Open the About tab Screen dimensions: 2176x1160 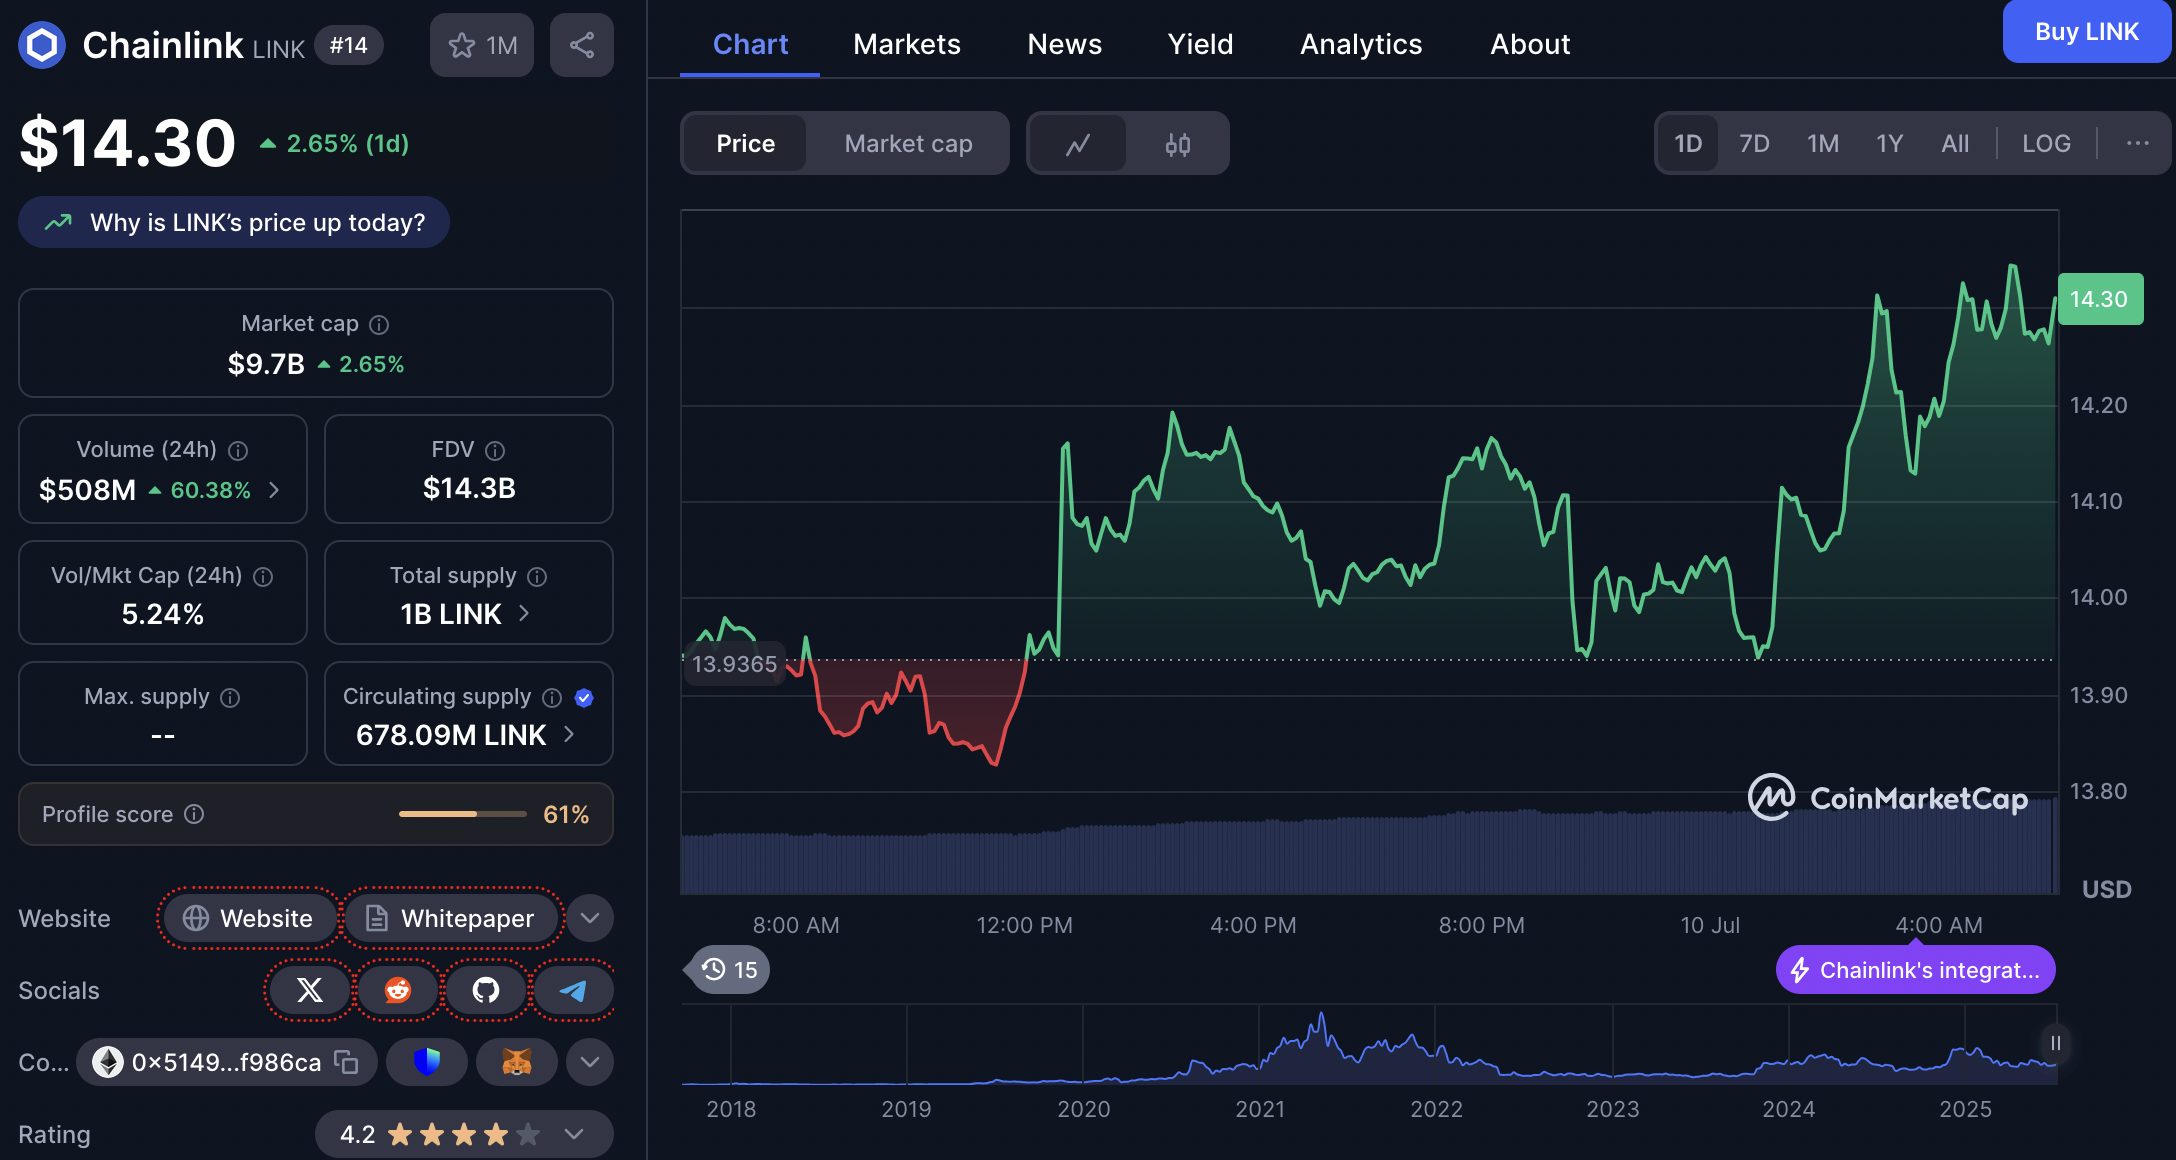1530,44
